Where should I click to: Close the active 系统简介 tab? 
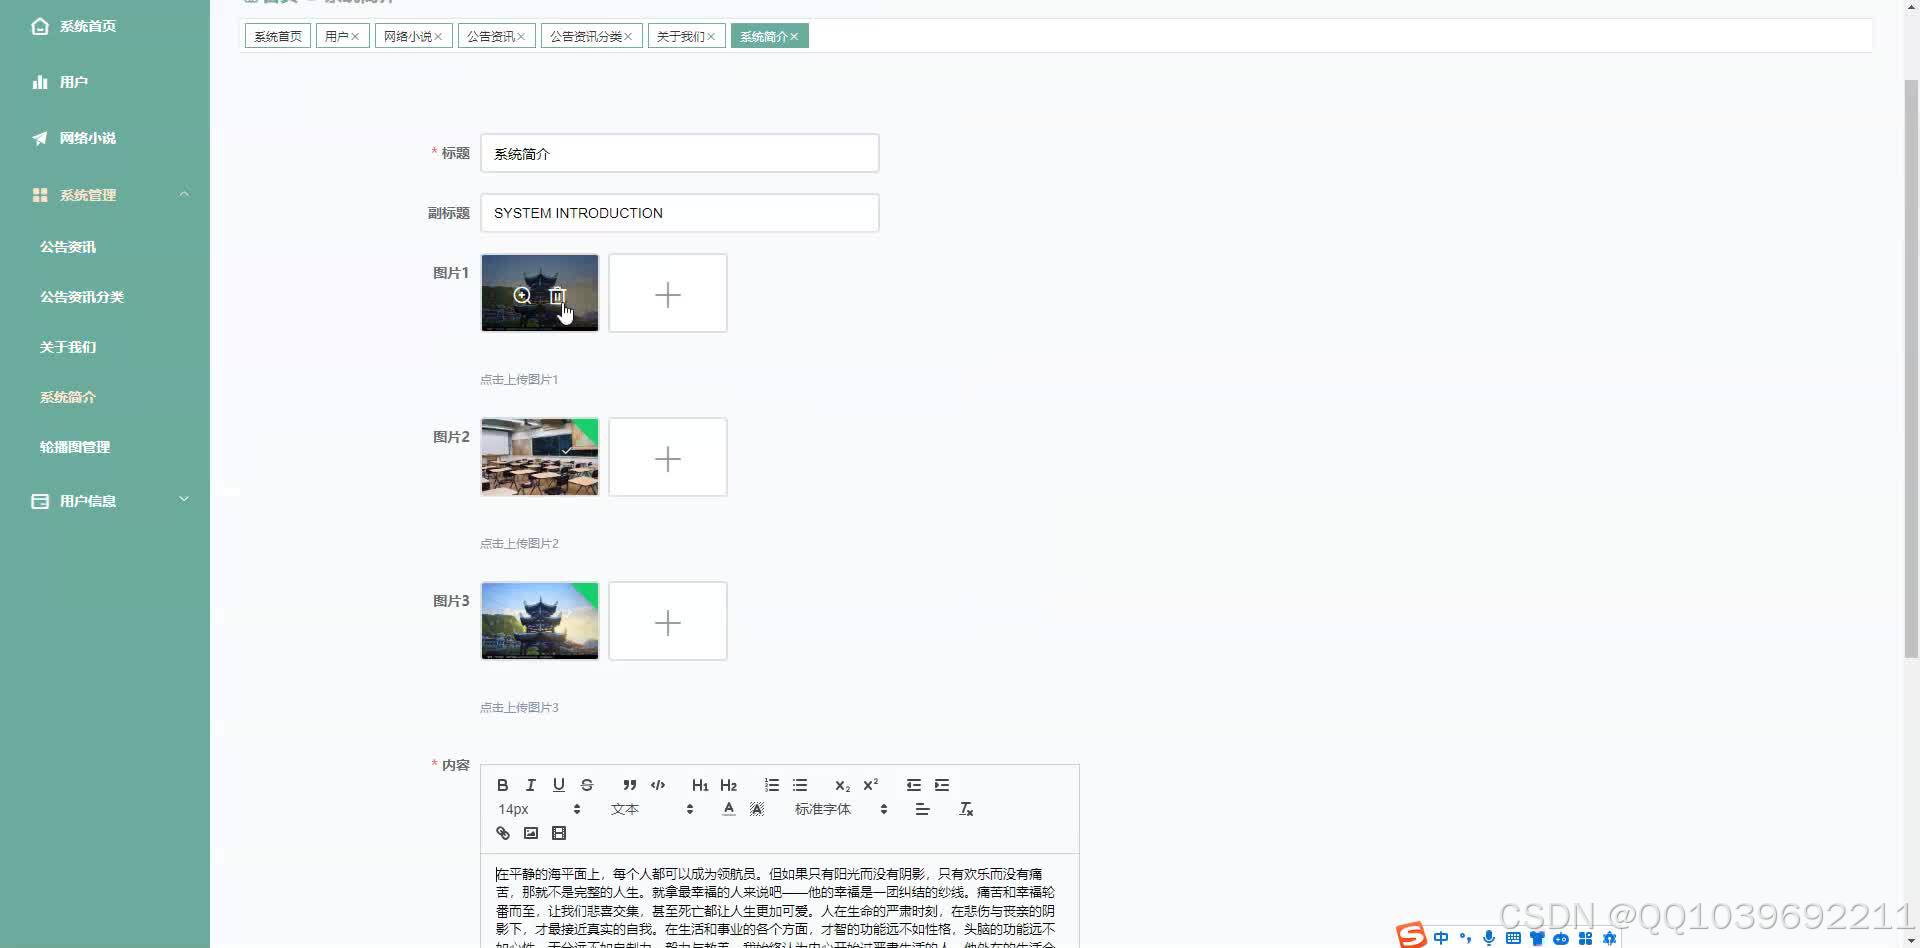[794, 36]
